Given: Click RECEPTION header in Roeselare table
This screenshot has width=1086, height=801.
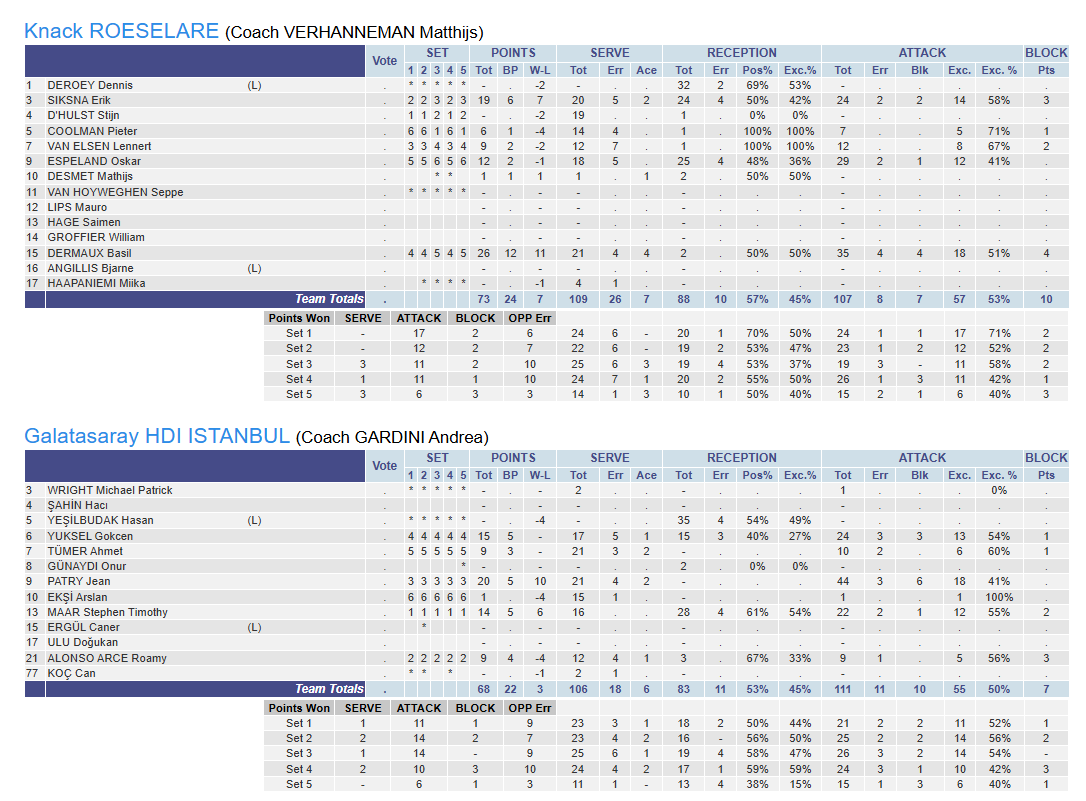Looking at the screenshot, I should tap(741, 53).
